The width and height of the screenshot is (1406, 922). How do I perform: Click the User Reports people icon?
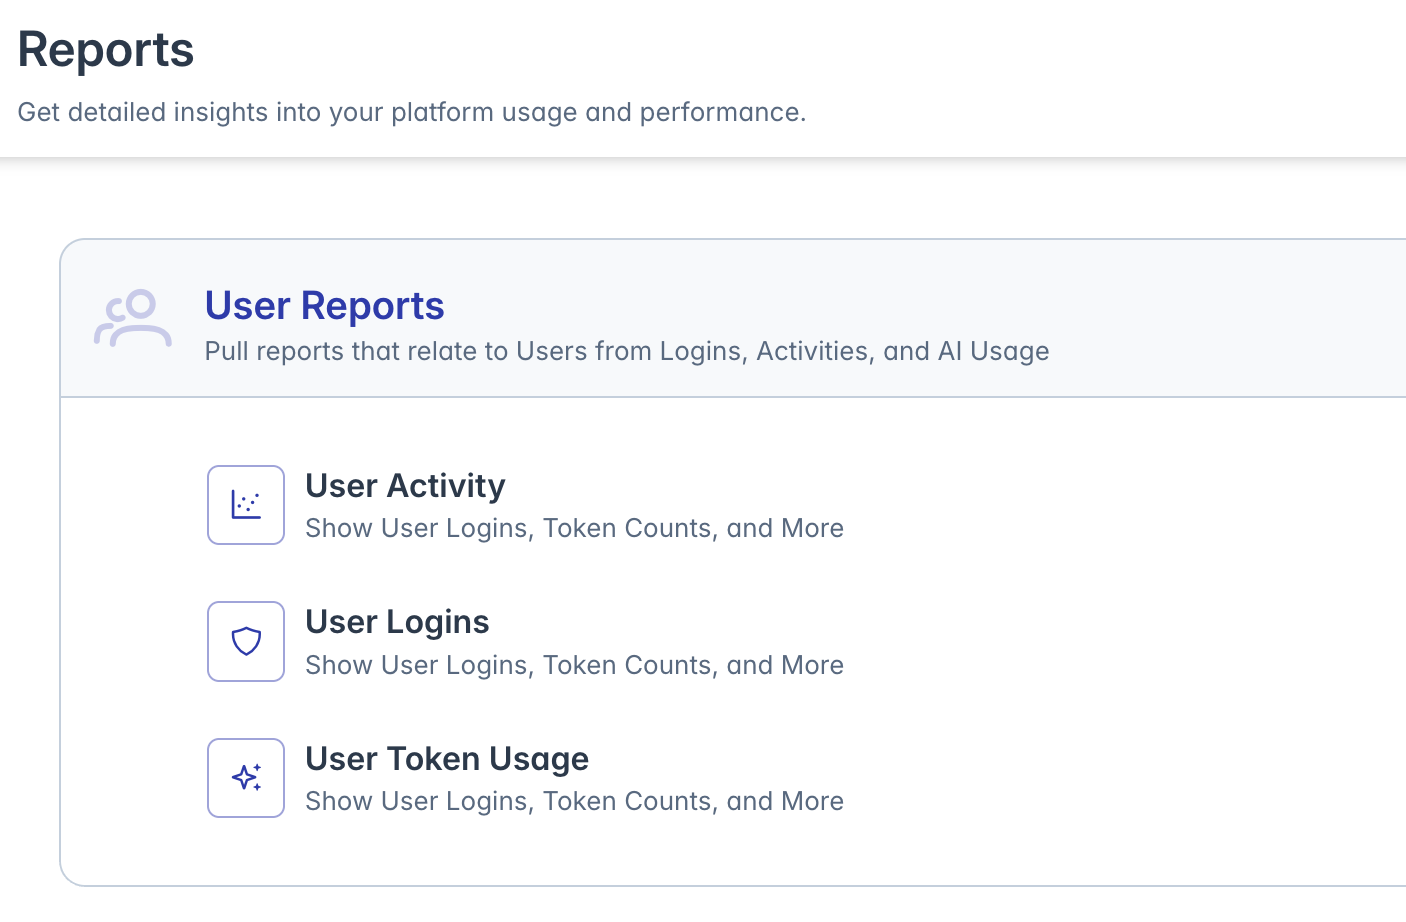pyautogui.click(x=133, y=319)
